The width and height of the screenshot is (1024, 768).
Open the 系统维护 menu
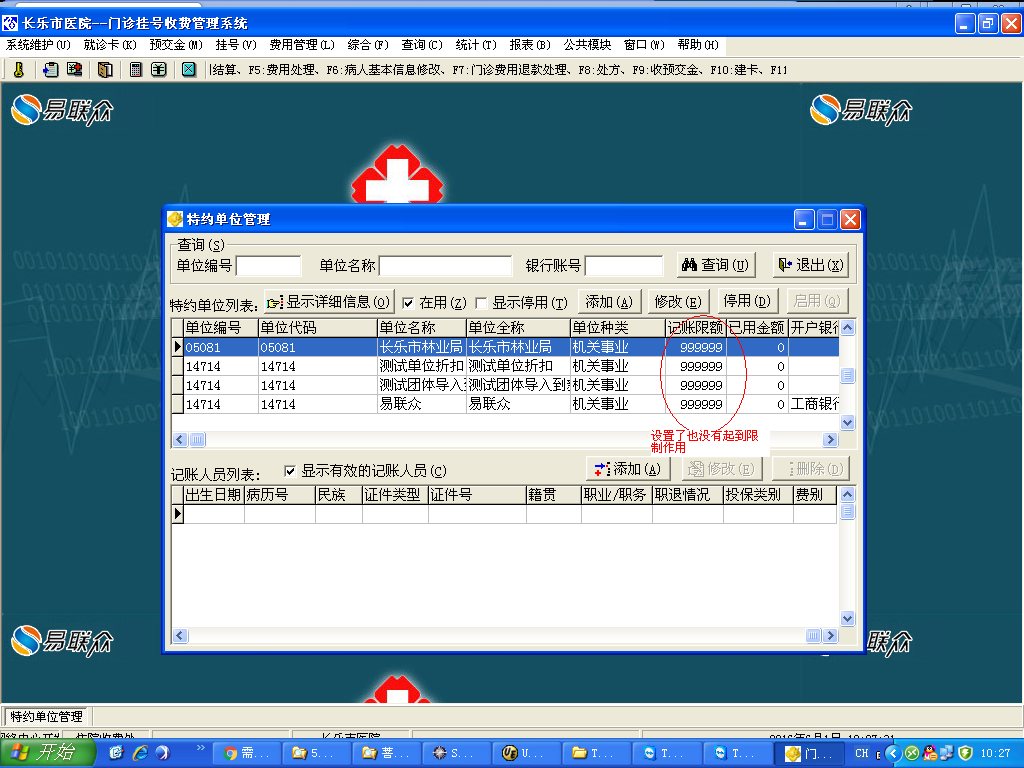coord(38,44)
